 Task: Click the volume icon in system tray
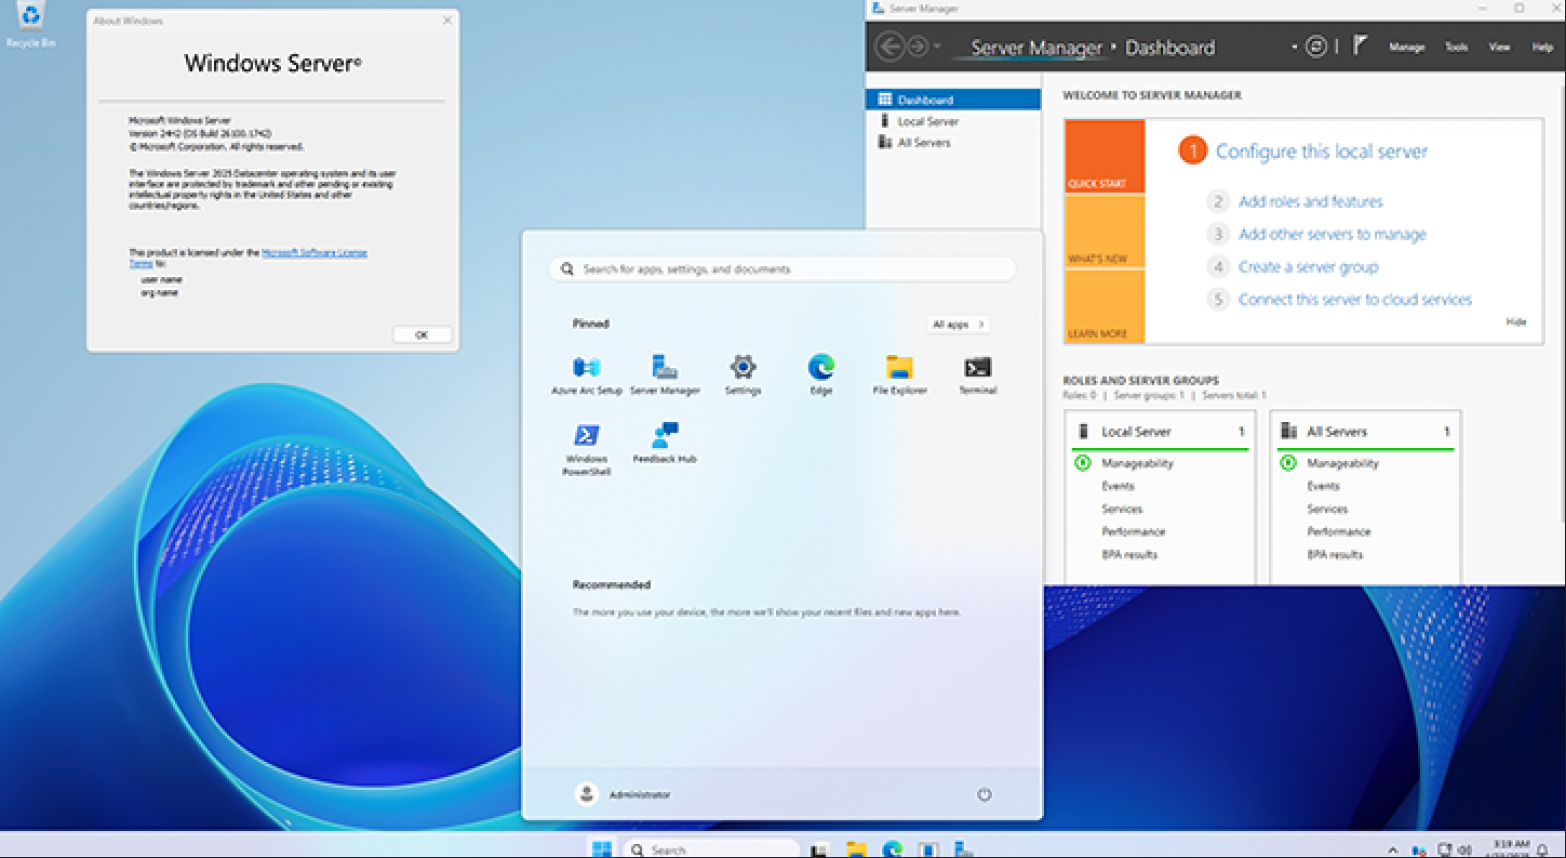1465,850
